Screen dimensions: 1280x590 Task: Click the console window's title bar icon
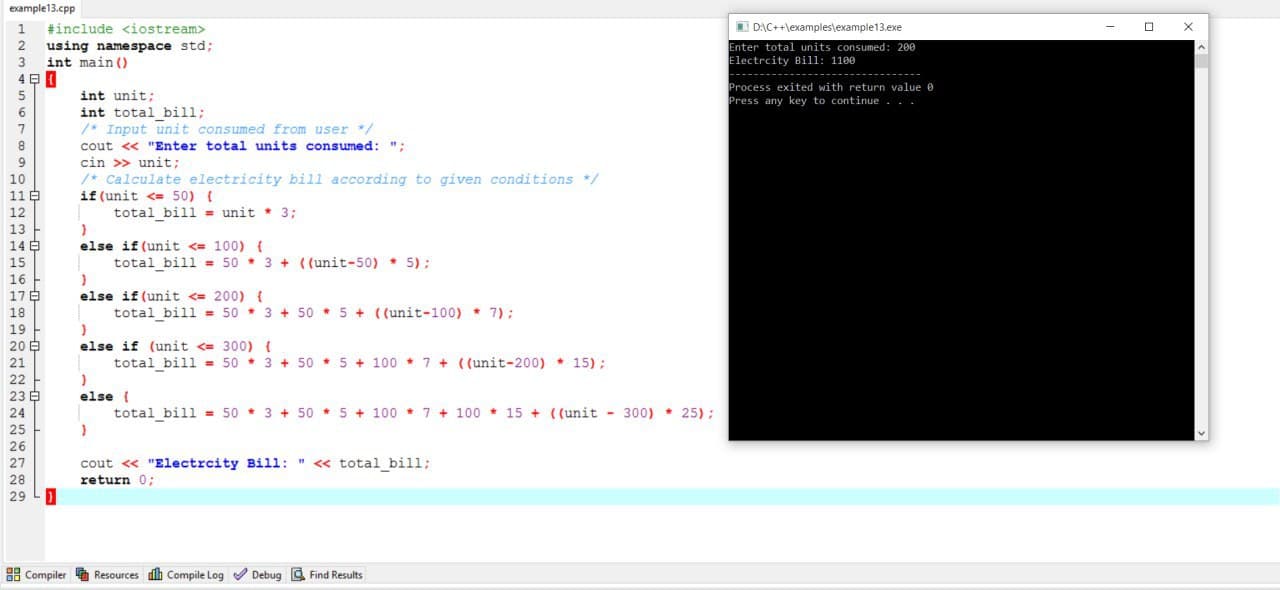(742, 27)
